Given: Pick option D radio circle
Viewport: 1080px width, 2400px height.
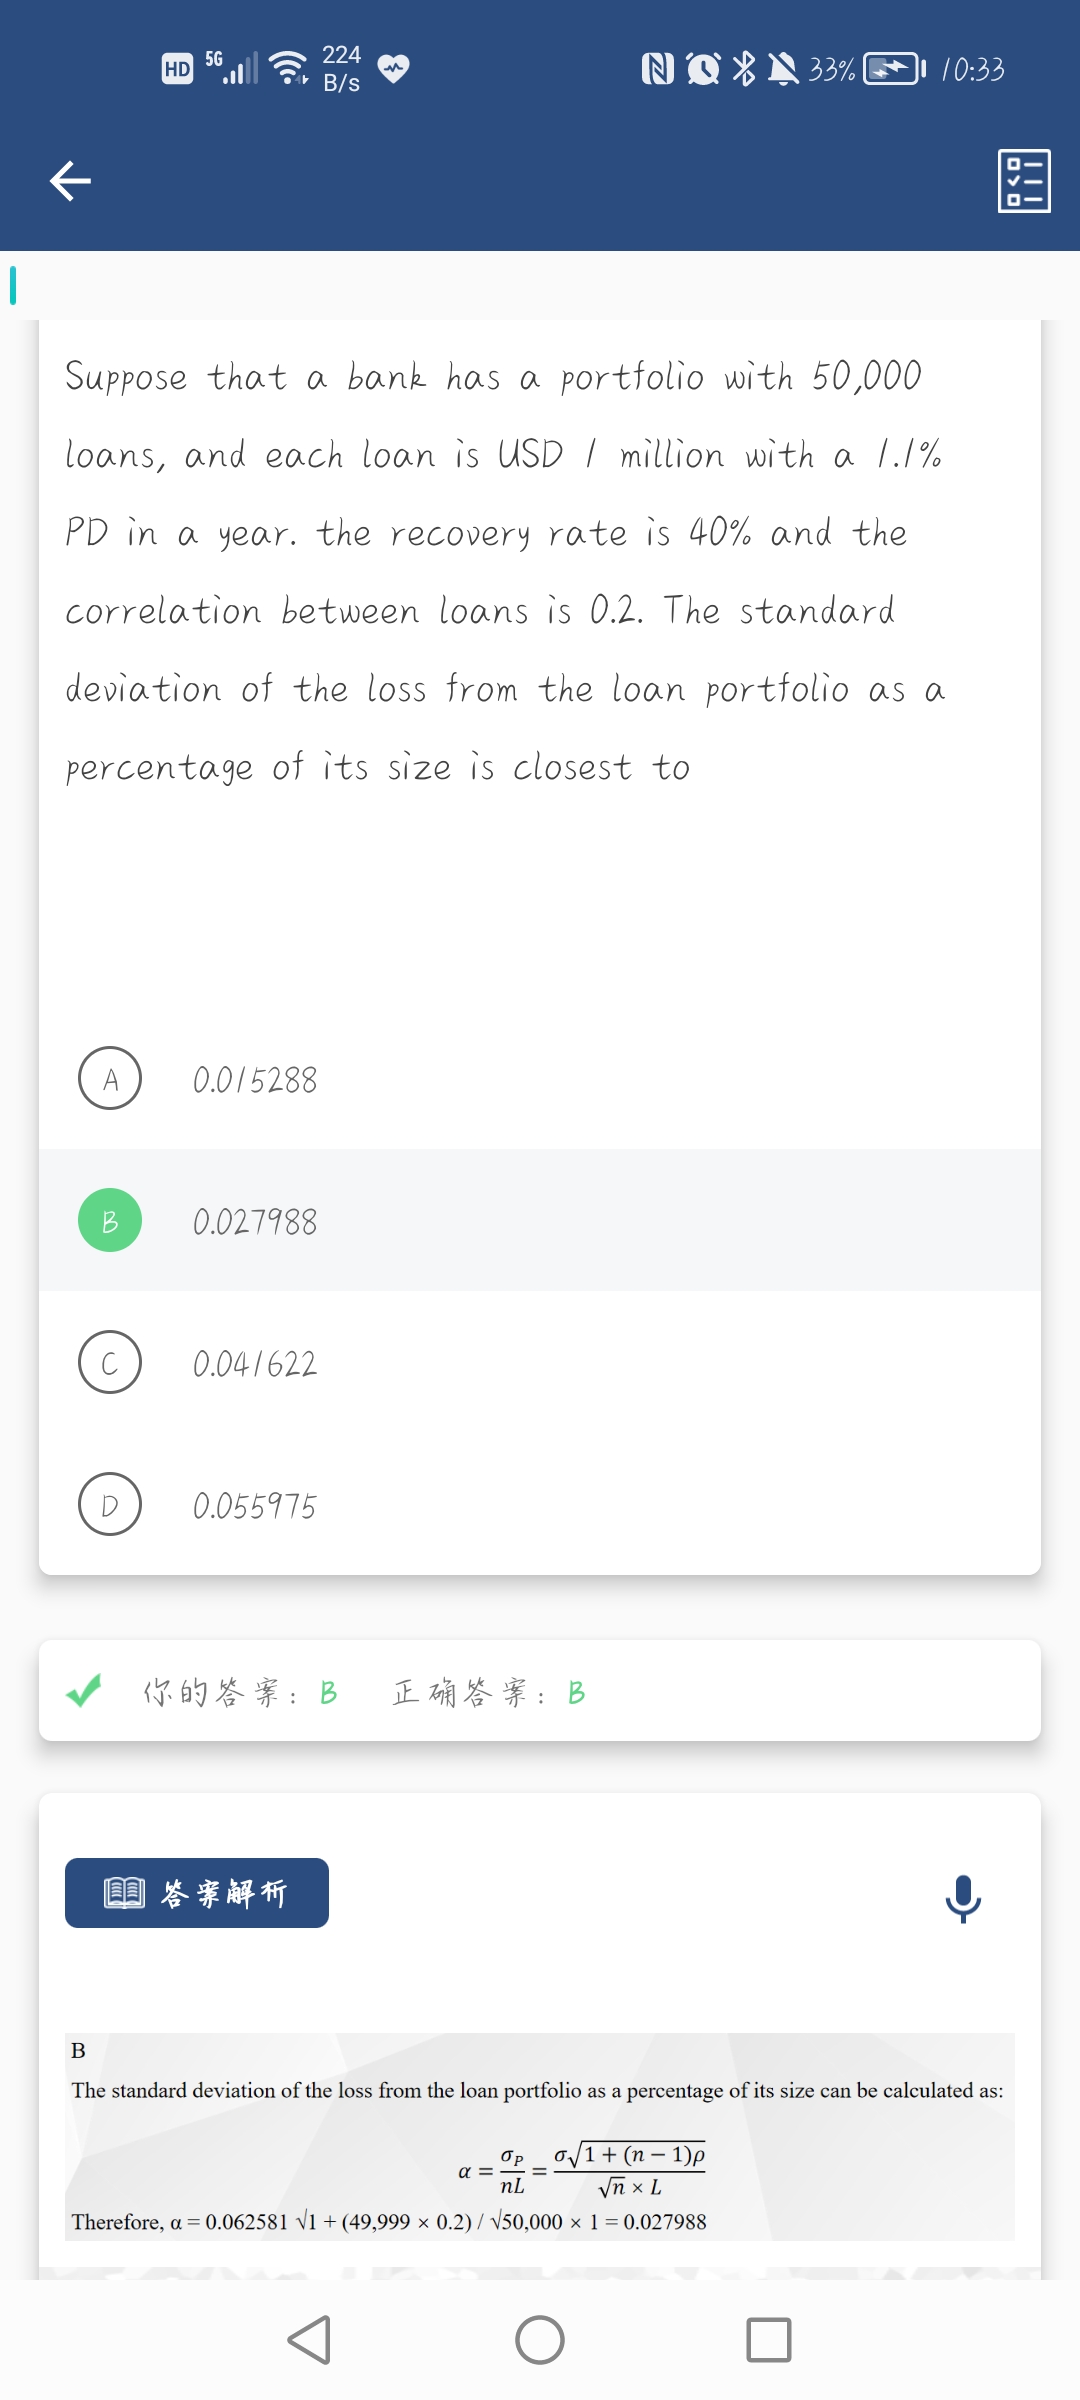Looking at the screenshot, I should pos(110,1504).
